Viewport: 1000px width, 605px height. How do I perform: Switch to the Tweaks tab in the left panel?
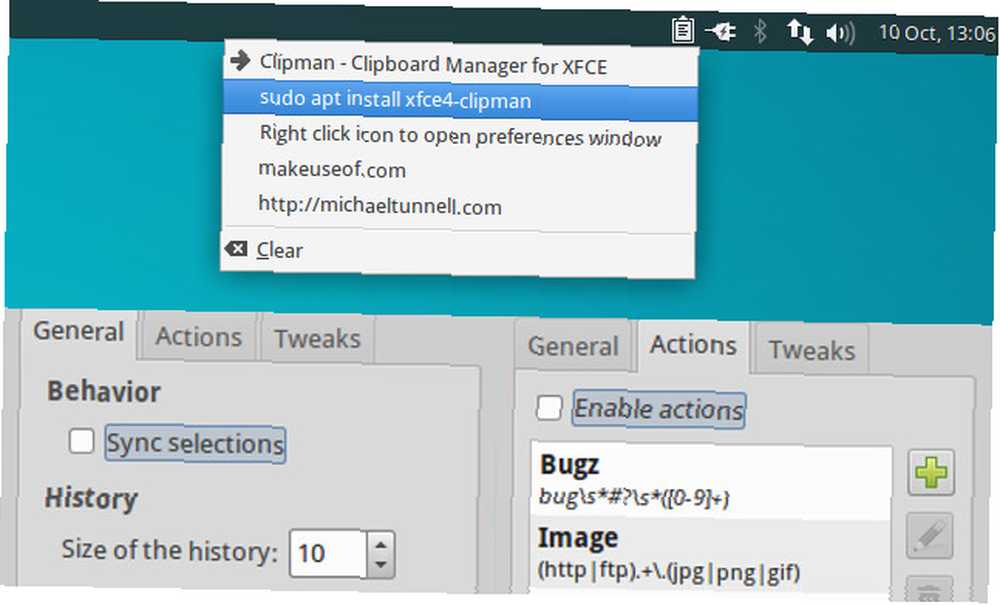coord(317,339)
